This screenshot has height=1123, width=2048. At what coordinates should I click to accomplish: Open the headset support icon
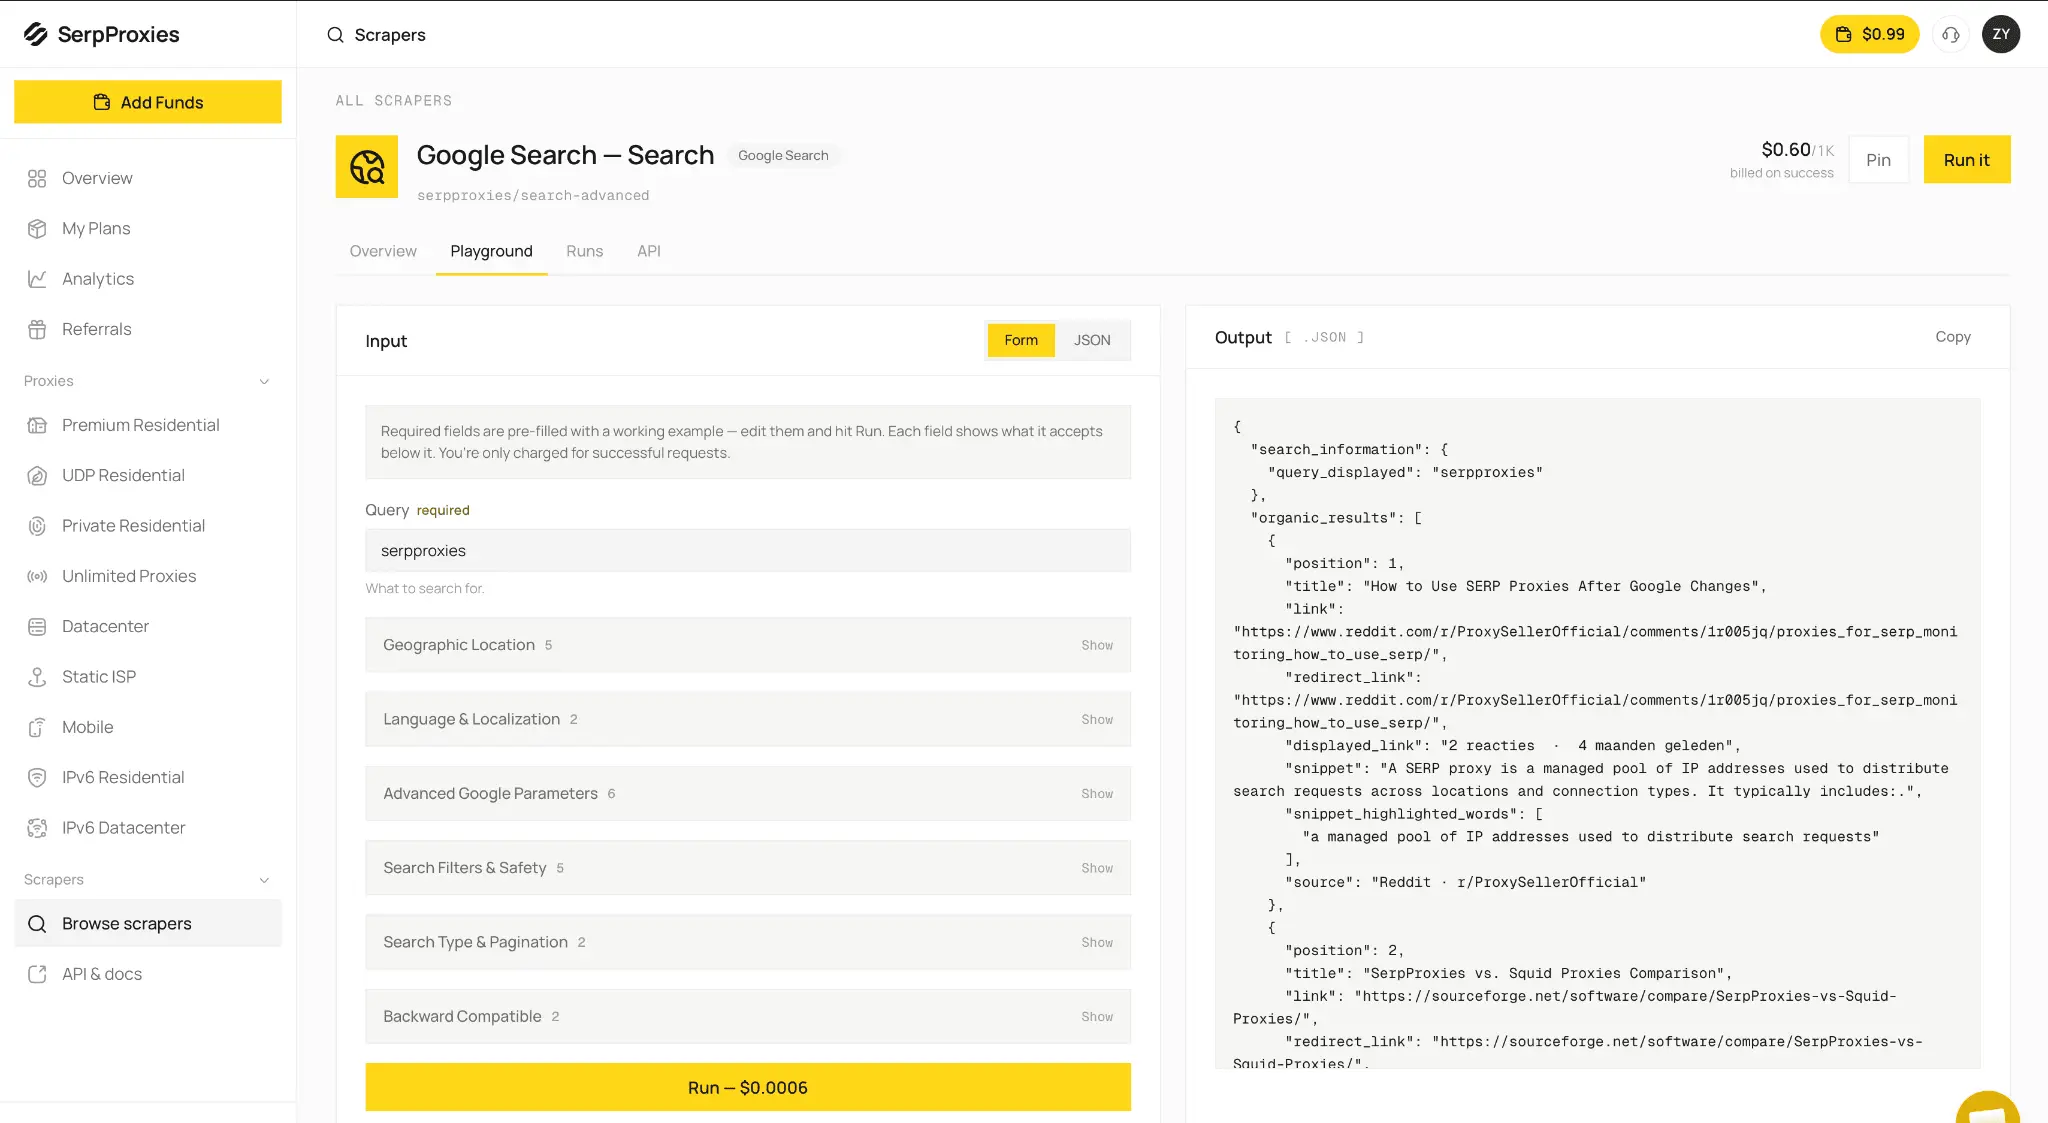[x=1950, y=35]
